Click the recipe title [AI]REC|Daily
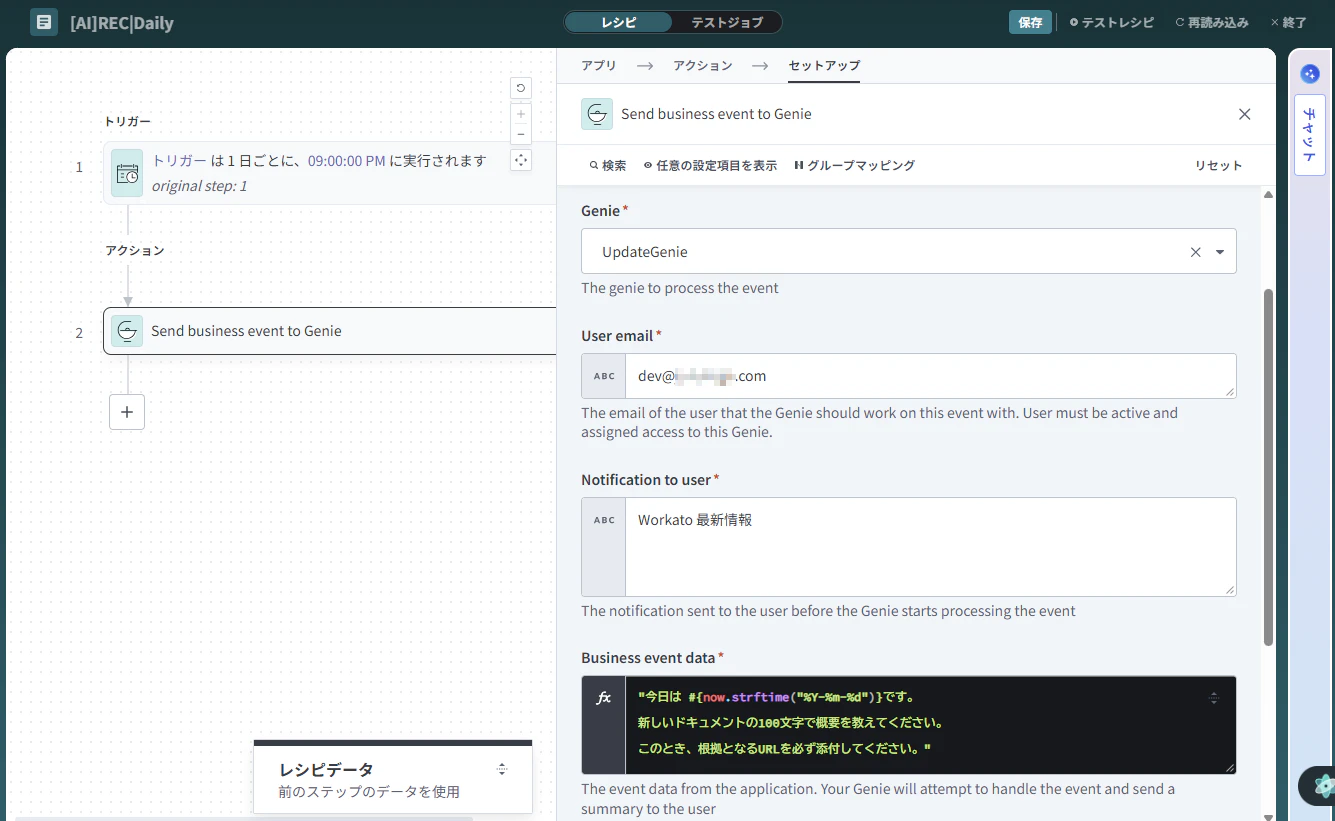 pos(122,22)
